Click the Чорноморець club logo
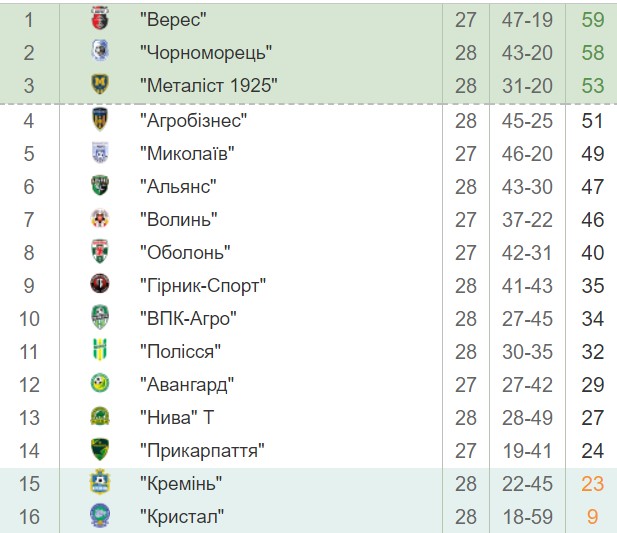The height and width of the screenshot is (533, 617). pyautogui.click(x=99, y=52)
